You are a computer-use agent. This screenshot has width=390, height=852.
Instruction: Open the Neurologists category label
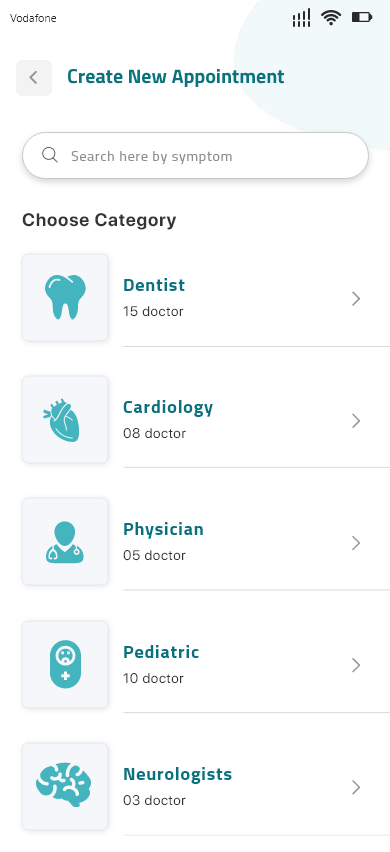(x=178, y=774)
